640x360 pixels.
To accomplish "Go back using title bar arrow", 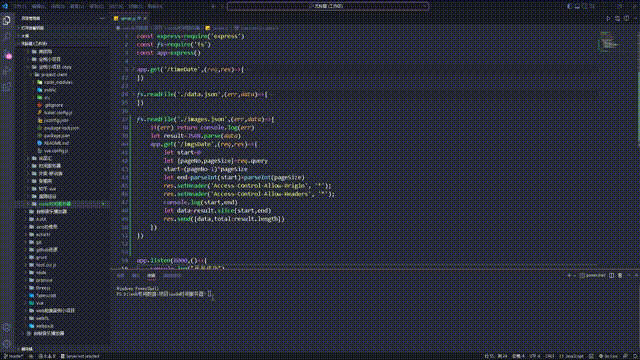I will (213, 6).
